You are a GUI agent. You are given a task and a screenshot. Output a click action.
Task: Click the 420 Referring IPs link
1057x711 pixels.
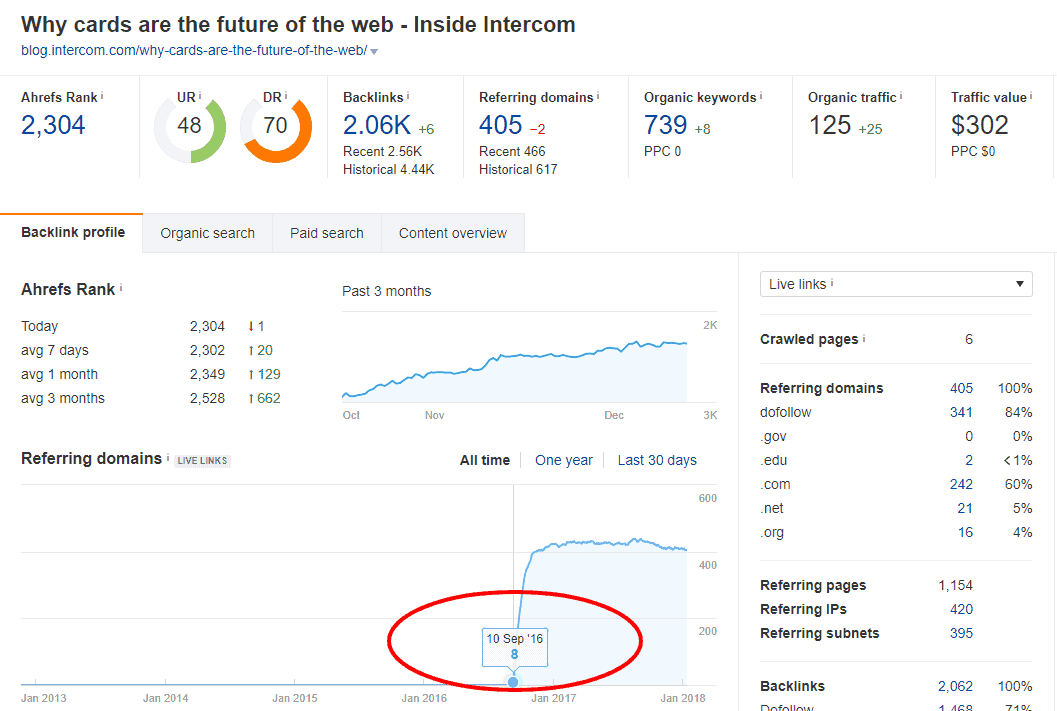point(961,609)
